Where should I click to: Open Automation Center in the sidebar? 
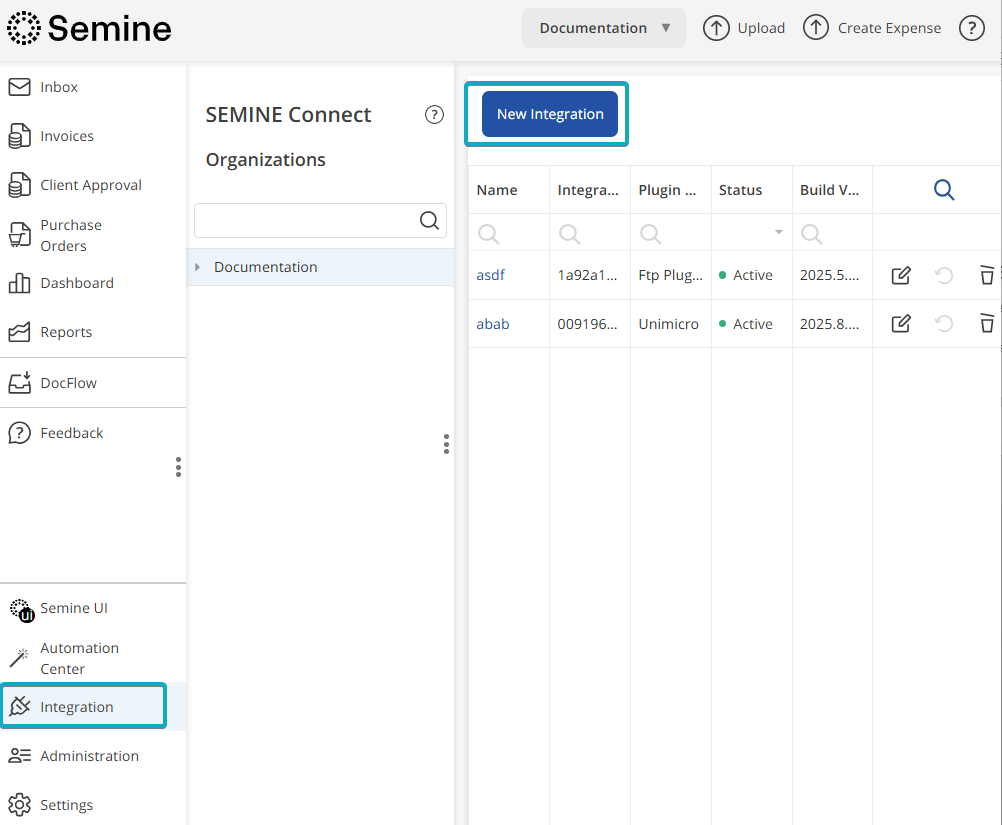79,658
